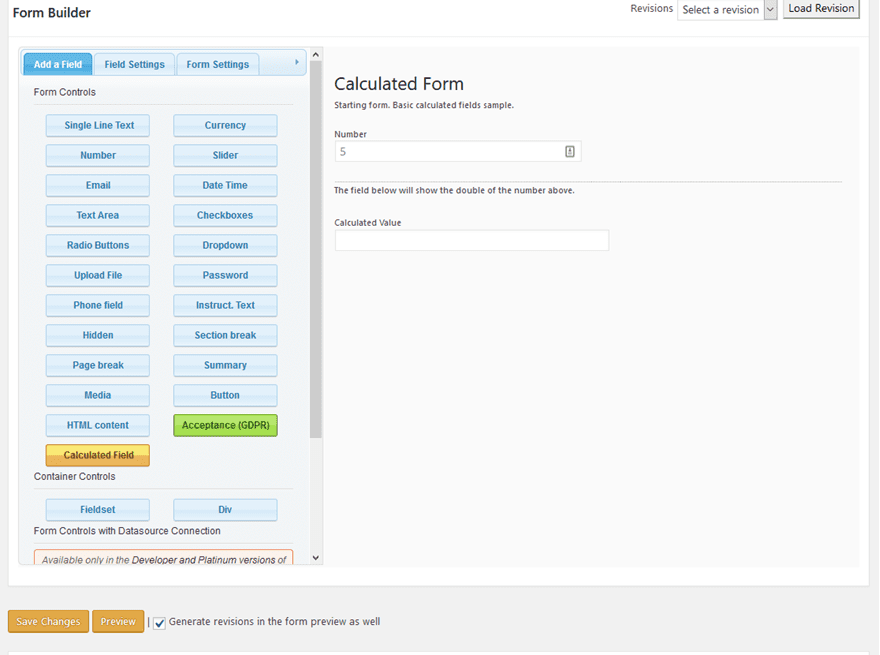Image resolution: width=880 pixels, height=655 pixels.
Task: Add a Calculated Field to the form
Action: pyautogui.click(x=97, y=455)
